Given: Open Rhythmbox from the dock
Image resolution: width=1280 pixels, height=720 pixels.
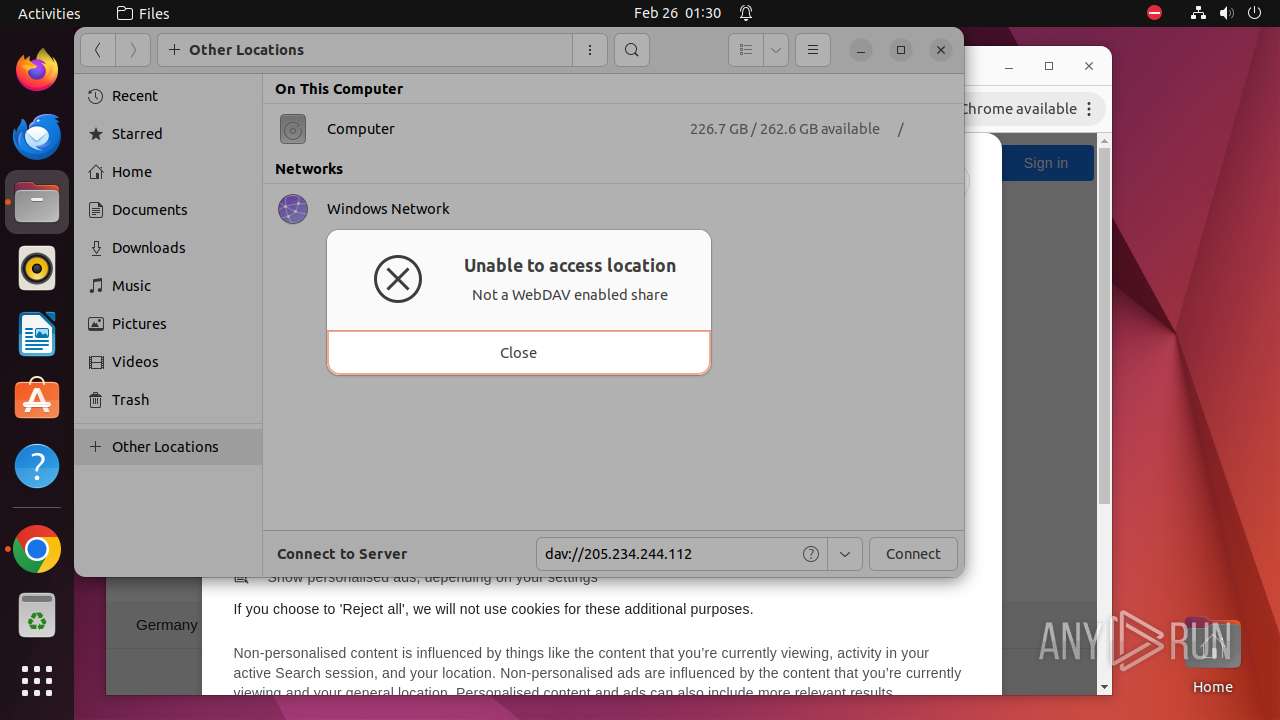Looking at the screenshot, I should 37,269.
